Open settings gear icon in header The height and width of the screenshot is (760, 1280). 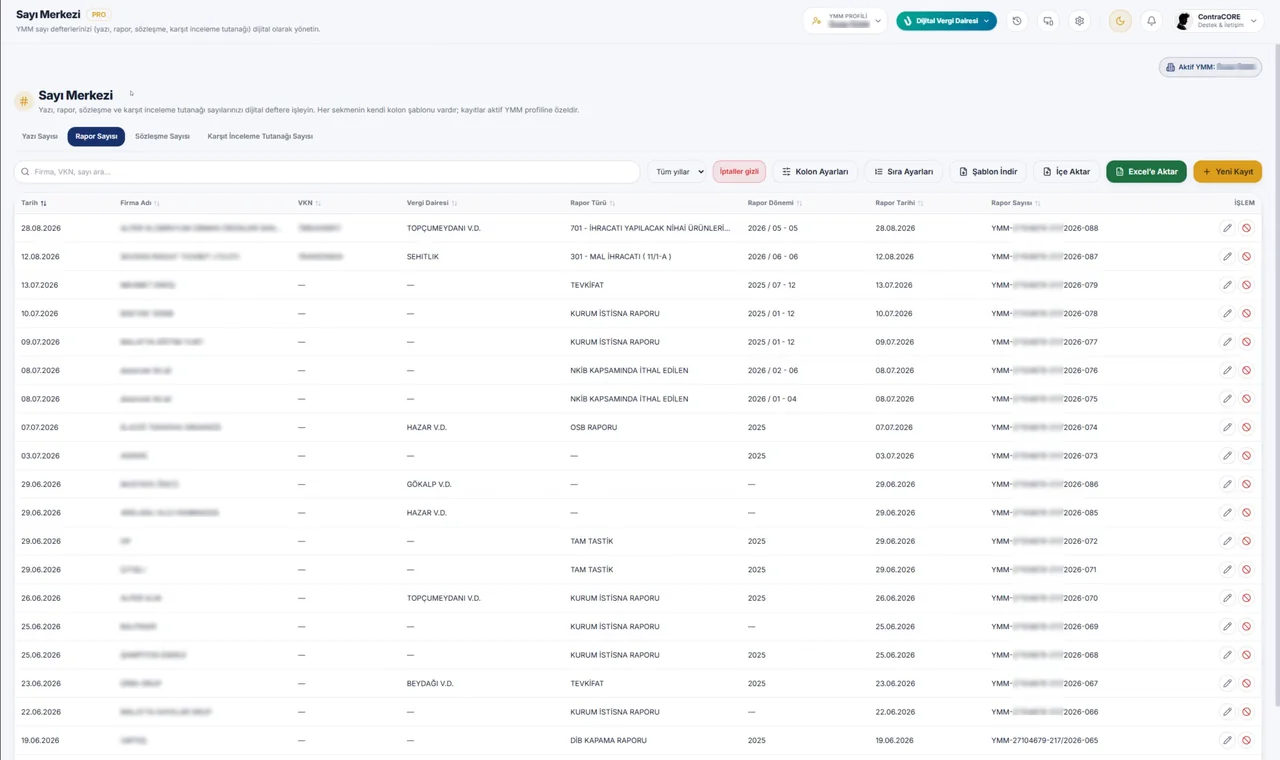(x=1079, y=21)
